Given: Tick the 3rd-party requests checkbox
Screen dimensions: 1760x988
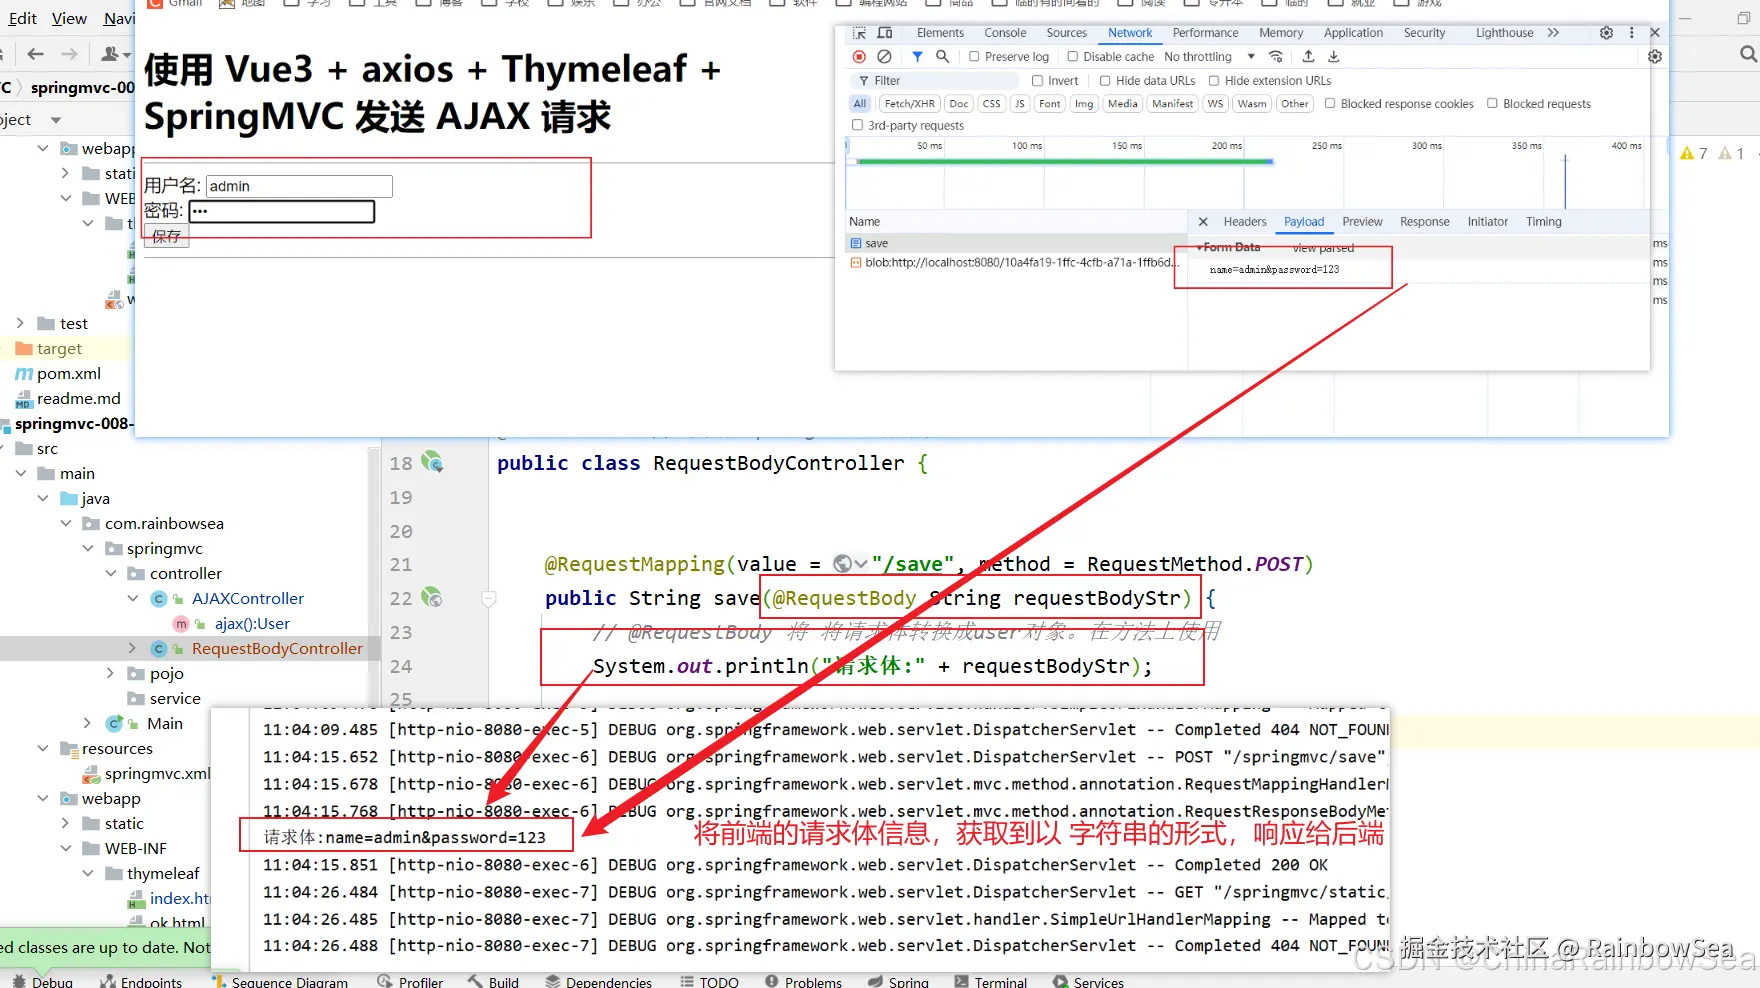Looking at the screenshot, I should 857,125.
